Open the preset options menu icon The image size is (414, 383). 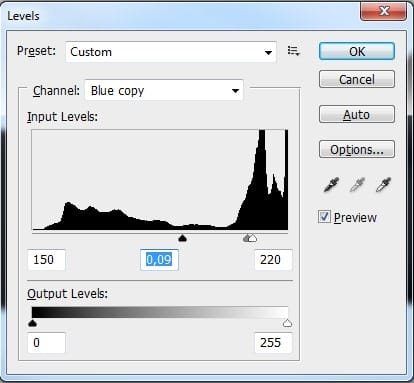[293, 51]
